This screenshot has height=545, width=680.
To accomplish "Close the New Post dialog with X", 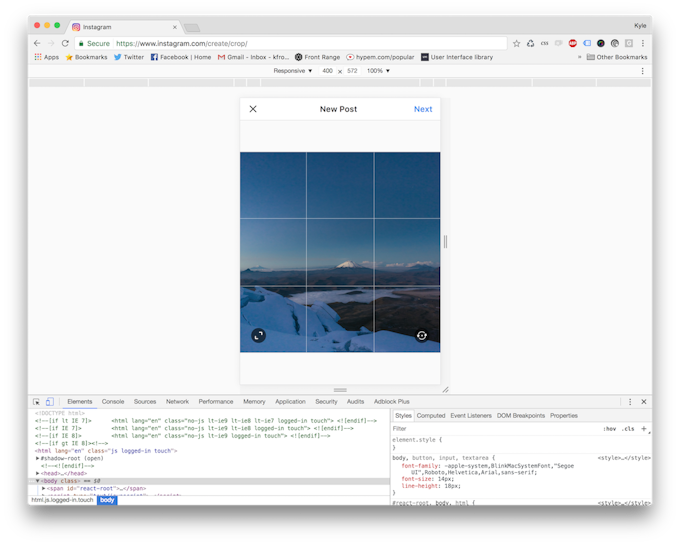I will (x=253, y=109).
